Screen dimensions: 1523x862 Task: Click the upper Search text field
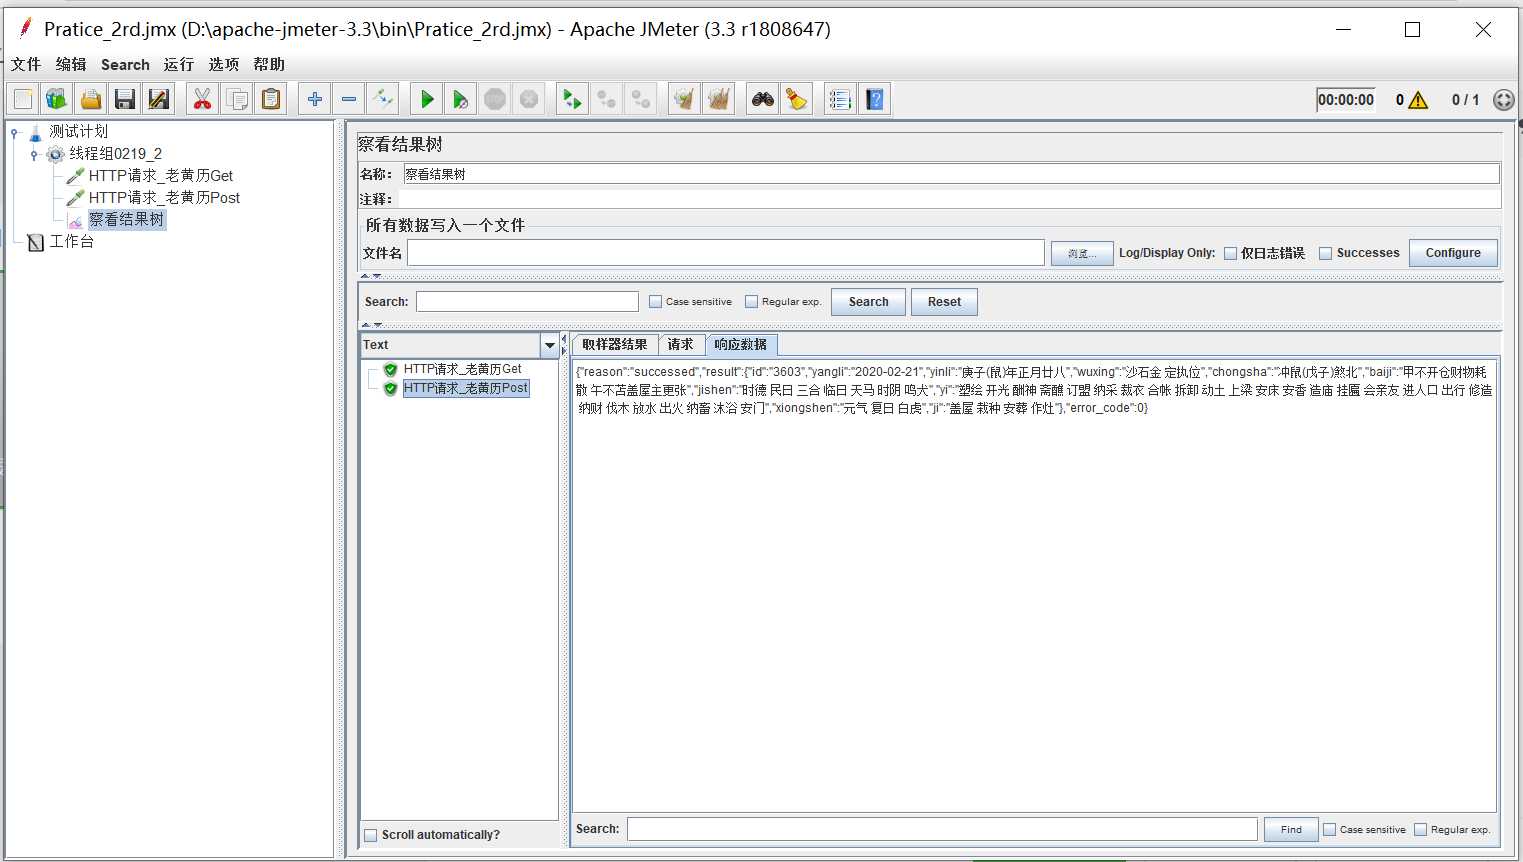527,301
